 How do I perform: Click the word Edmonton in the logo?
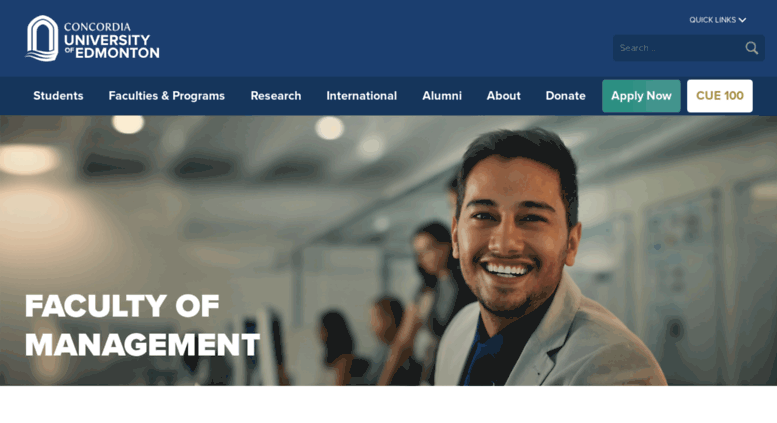[117, 53]
